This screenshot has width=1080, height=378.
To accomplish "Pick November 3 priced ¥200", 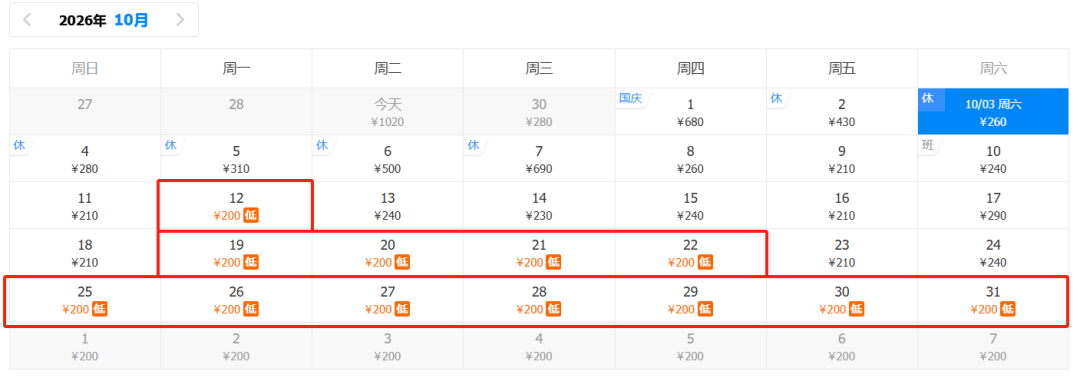I will click(x=388, y=346).
